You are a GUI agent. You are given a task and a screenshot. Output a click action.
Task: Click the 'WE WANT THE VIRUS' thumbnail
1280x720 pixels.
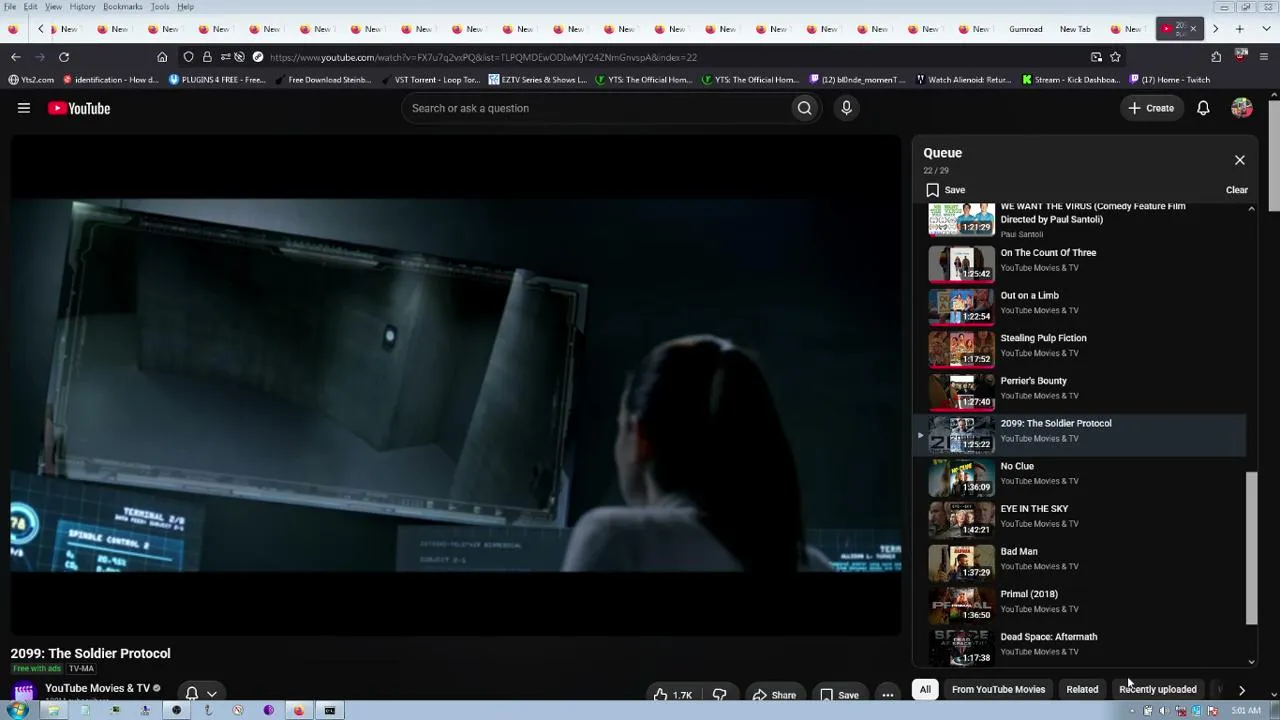point(961,219)
